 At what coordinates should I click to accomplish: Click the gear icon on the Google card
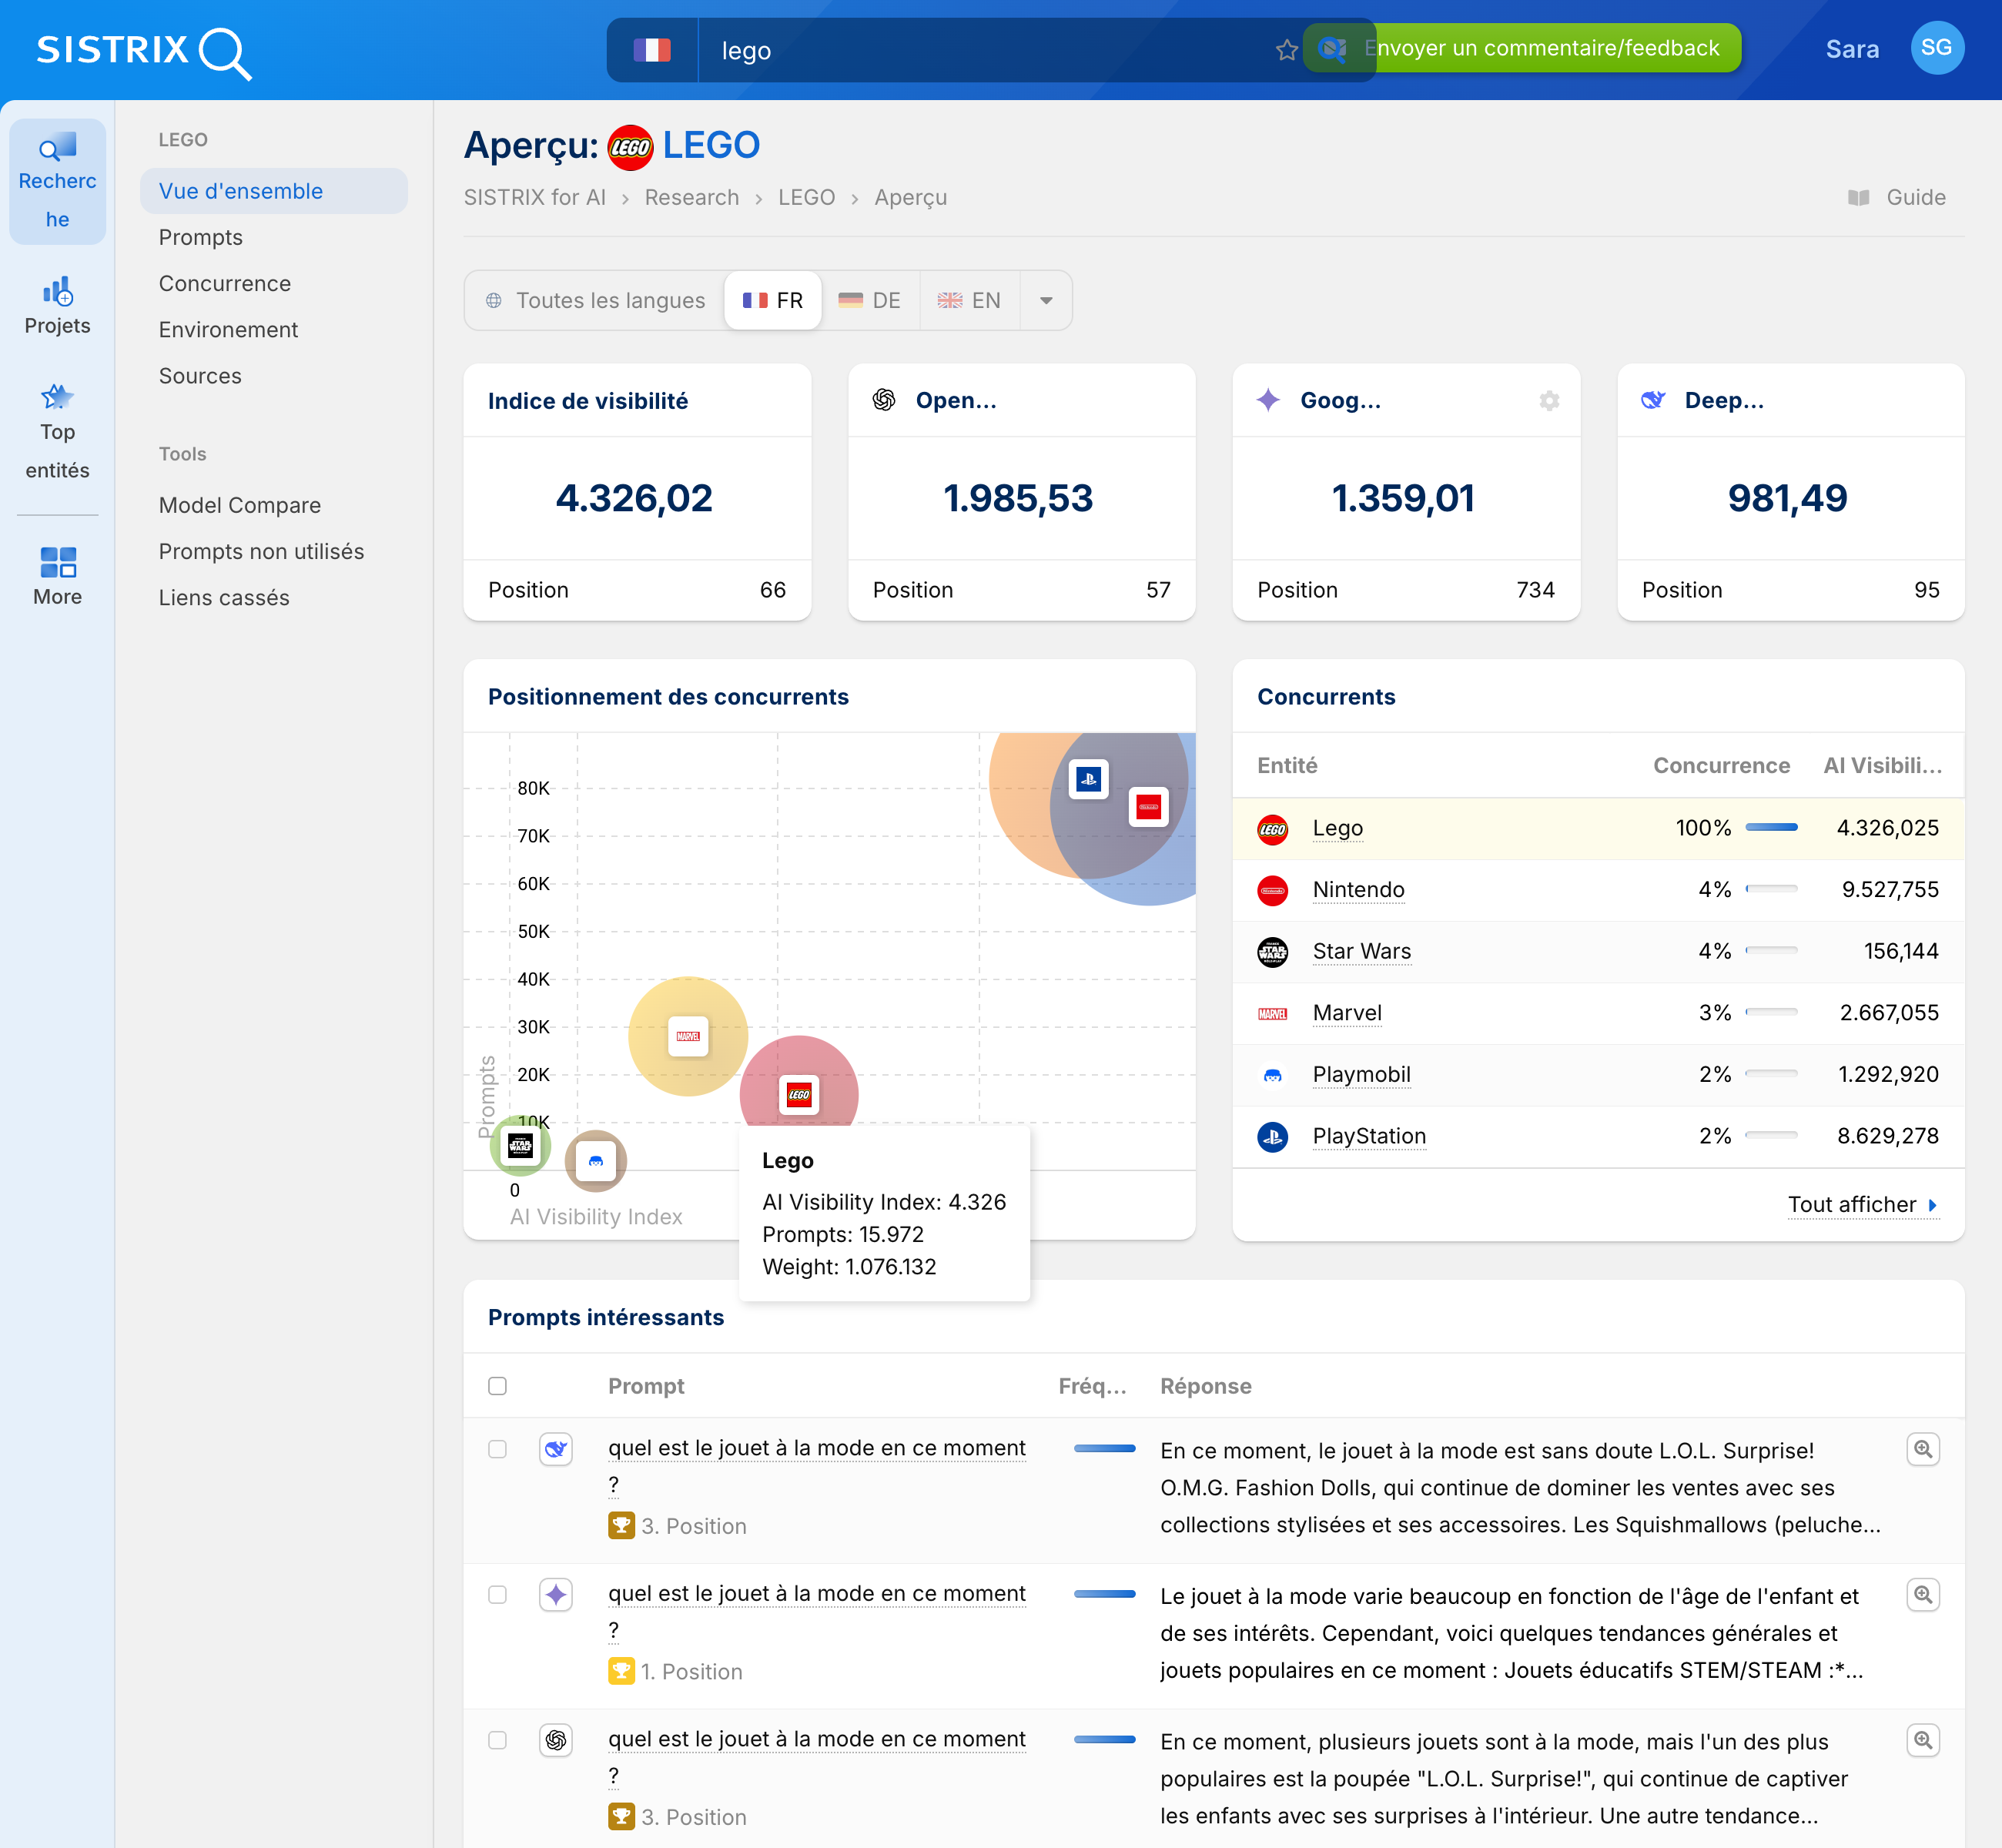pos(1549,401)
